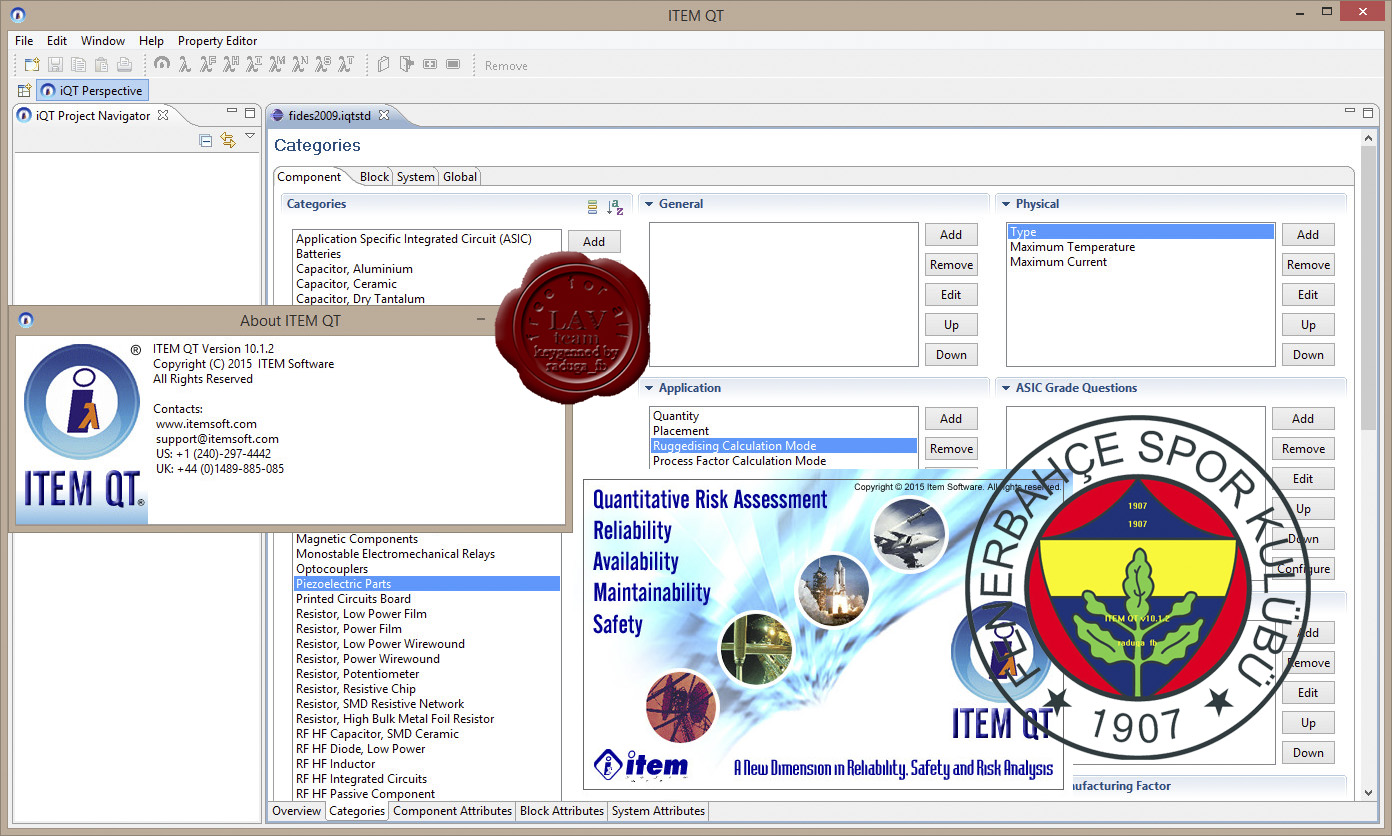
Task: Click the New project toolbar icon
Action: coord(33,65)
